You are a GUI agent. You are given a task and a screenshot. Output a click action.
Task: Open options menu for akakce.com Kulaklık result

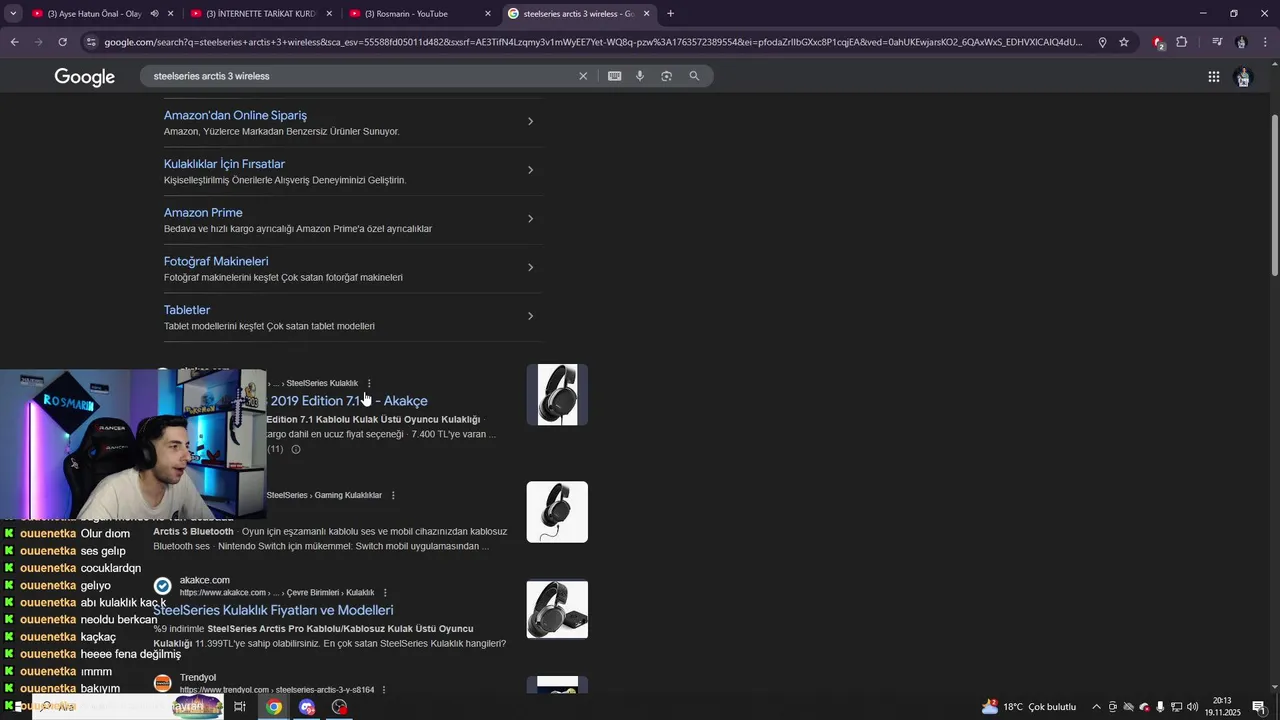385,593
